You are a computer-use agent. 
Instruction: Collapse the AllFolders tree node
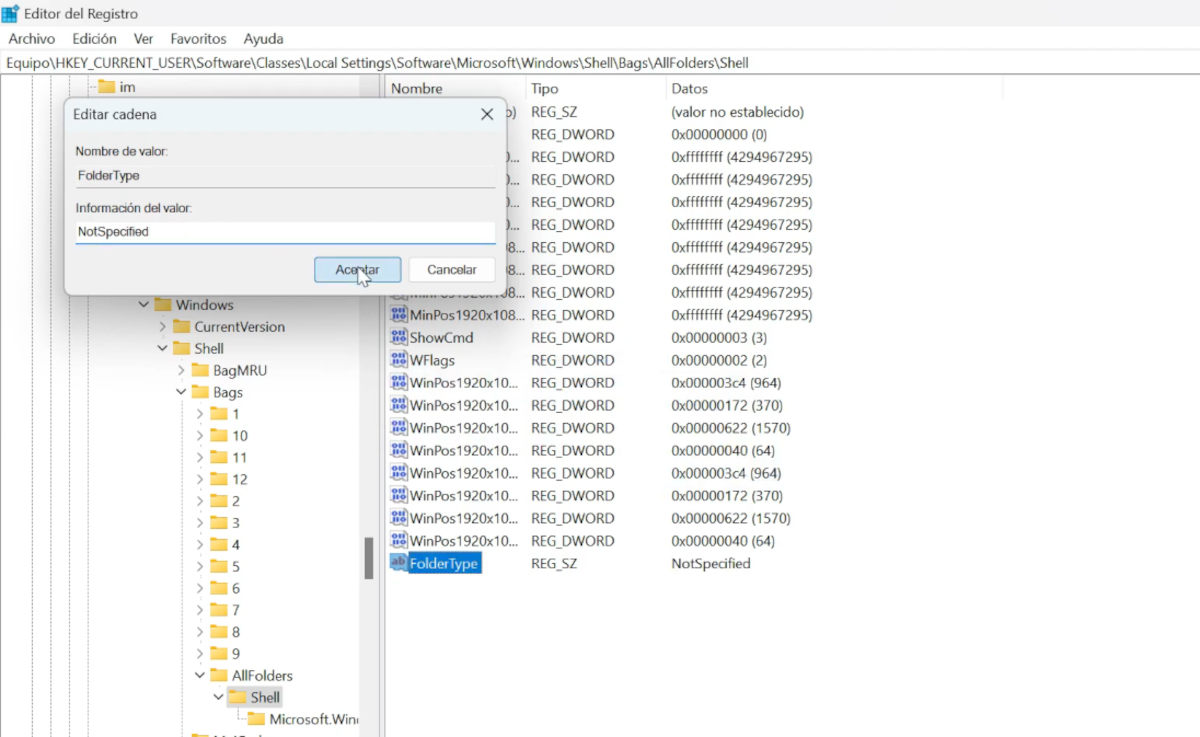(200, 676)
